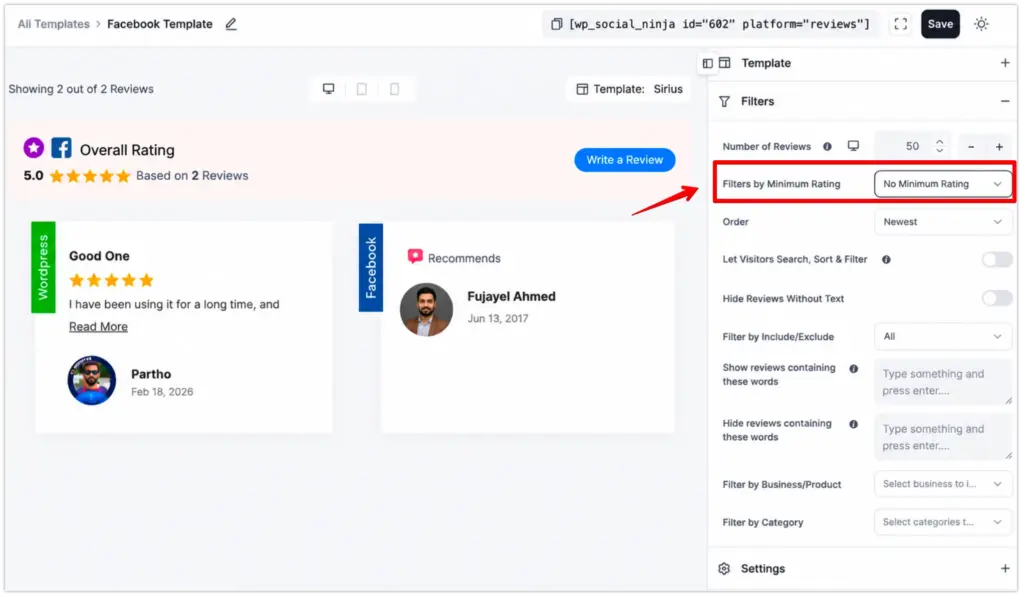Click the Good One review title
Screen dimensions: 1024x596
pos(99,257)
